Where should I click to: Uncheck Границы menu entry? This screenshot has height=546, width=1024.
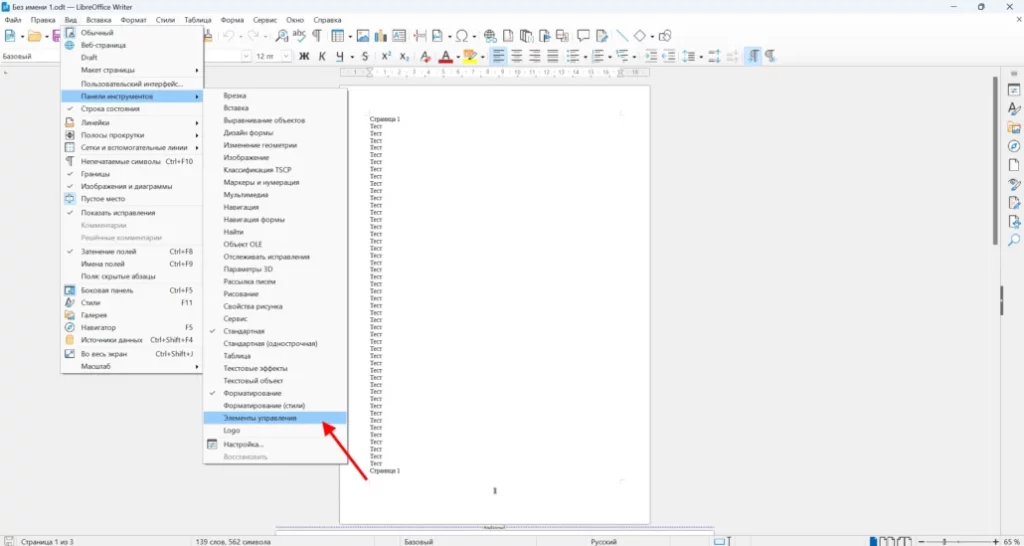(x=132, y=174)
